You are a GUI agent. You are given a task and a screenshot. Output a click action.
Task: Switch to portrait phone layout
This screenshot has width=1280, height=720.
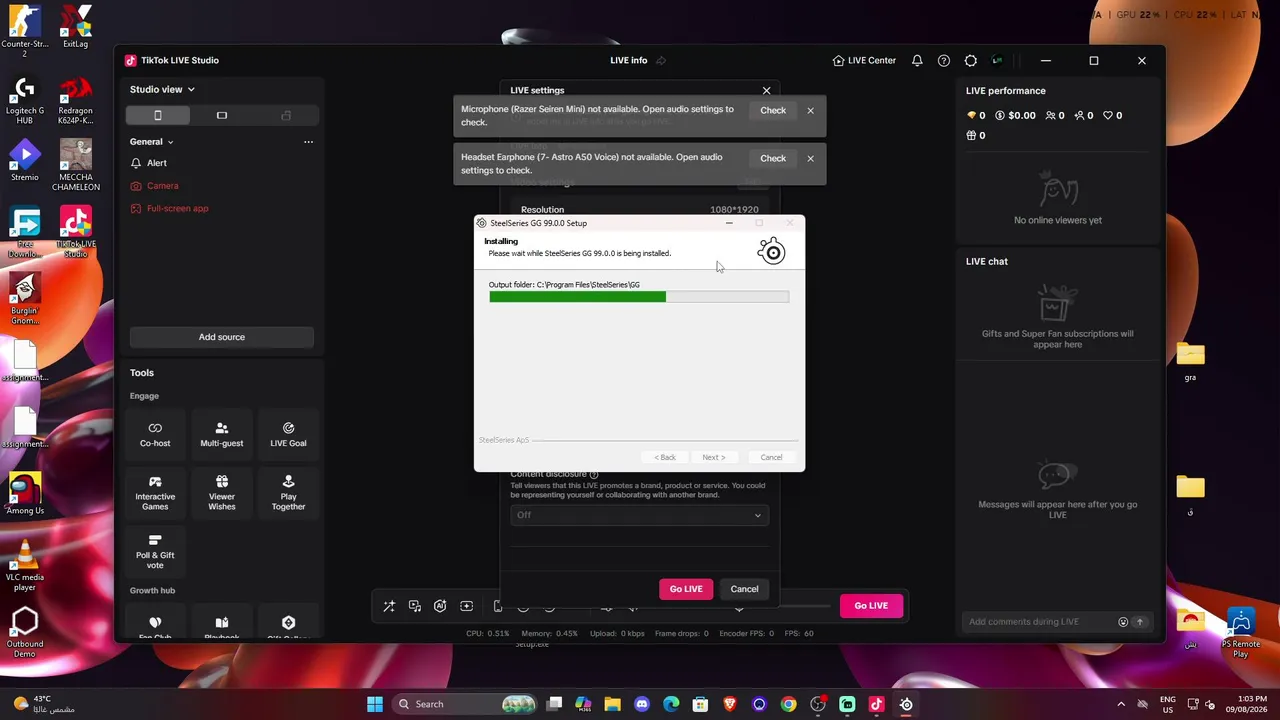[x=158, y=116]
